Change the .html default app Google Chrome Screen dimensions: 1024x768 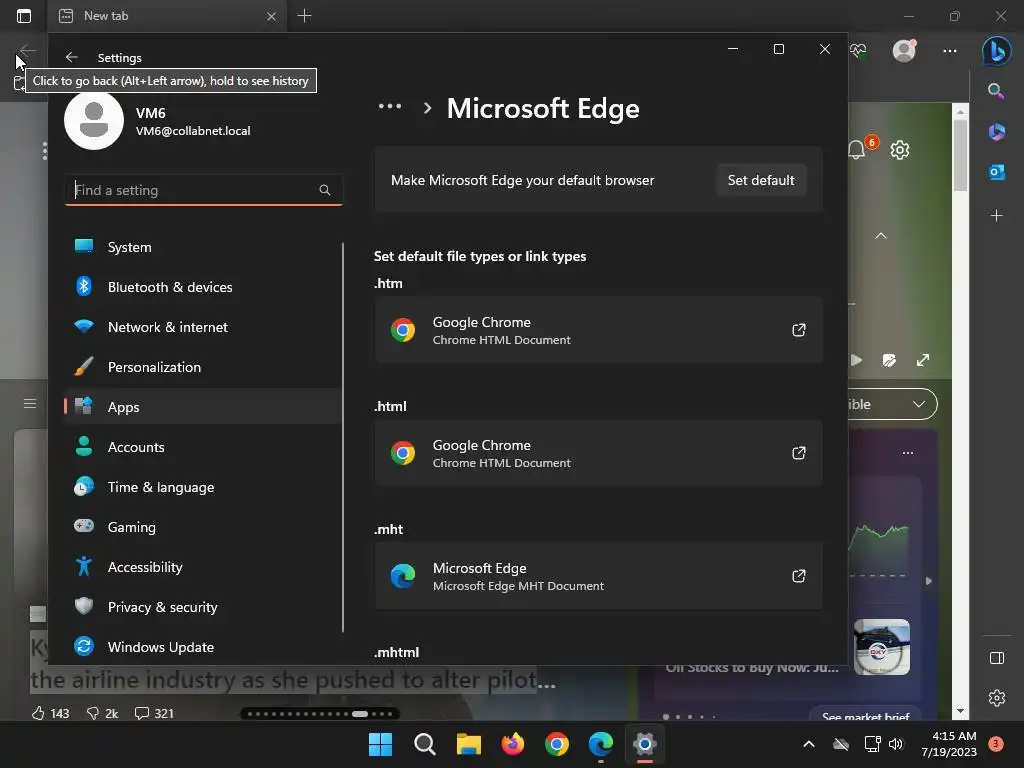click(x=598, y=453)
